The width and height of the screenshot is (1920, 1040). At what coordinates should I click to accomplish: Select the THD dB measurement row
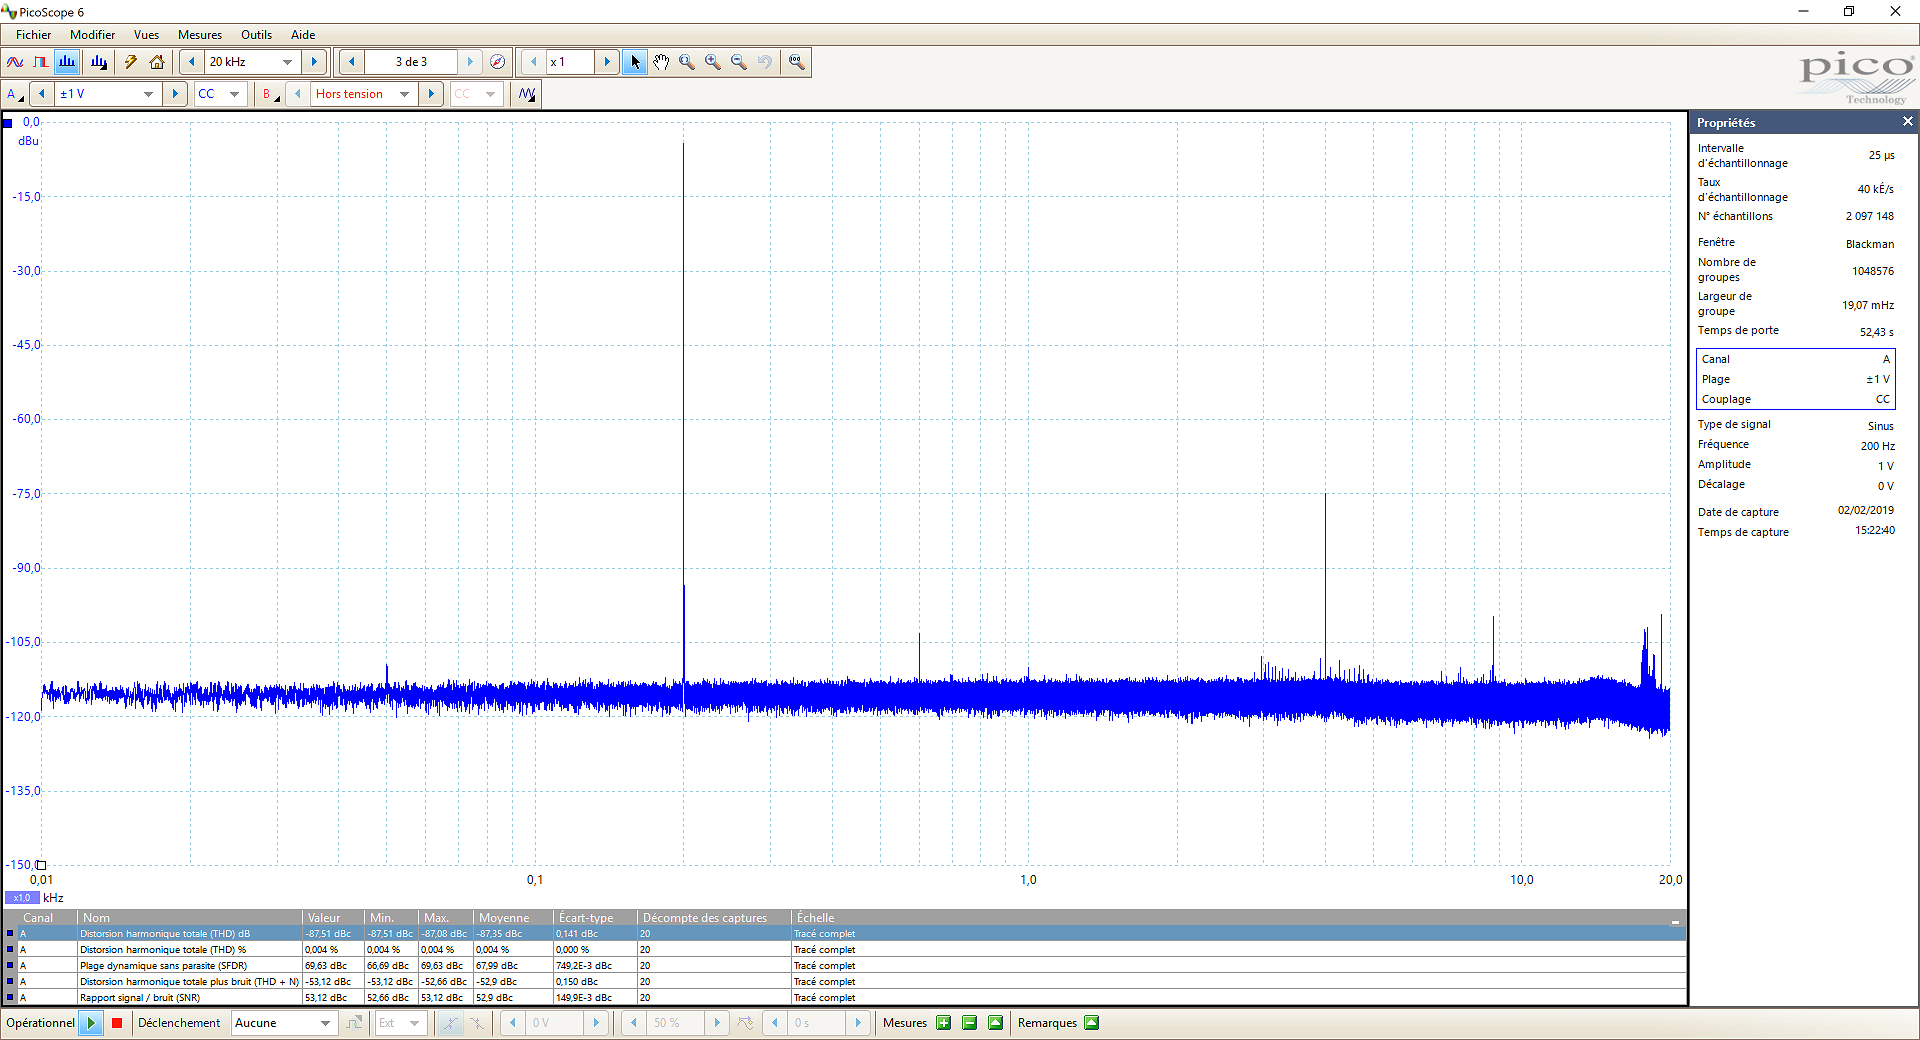pyautogui.click(x=844, y=934)
